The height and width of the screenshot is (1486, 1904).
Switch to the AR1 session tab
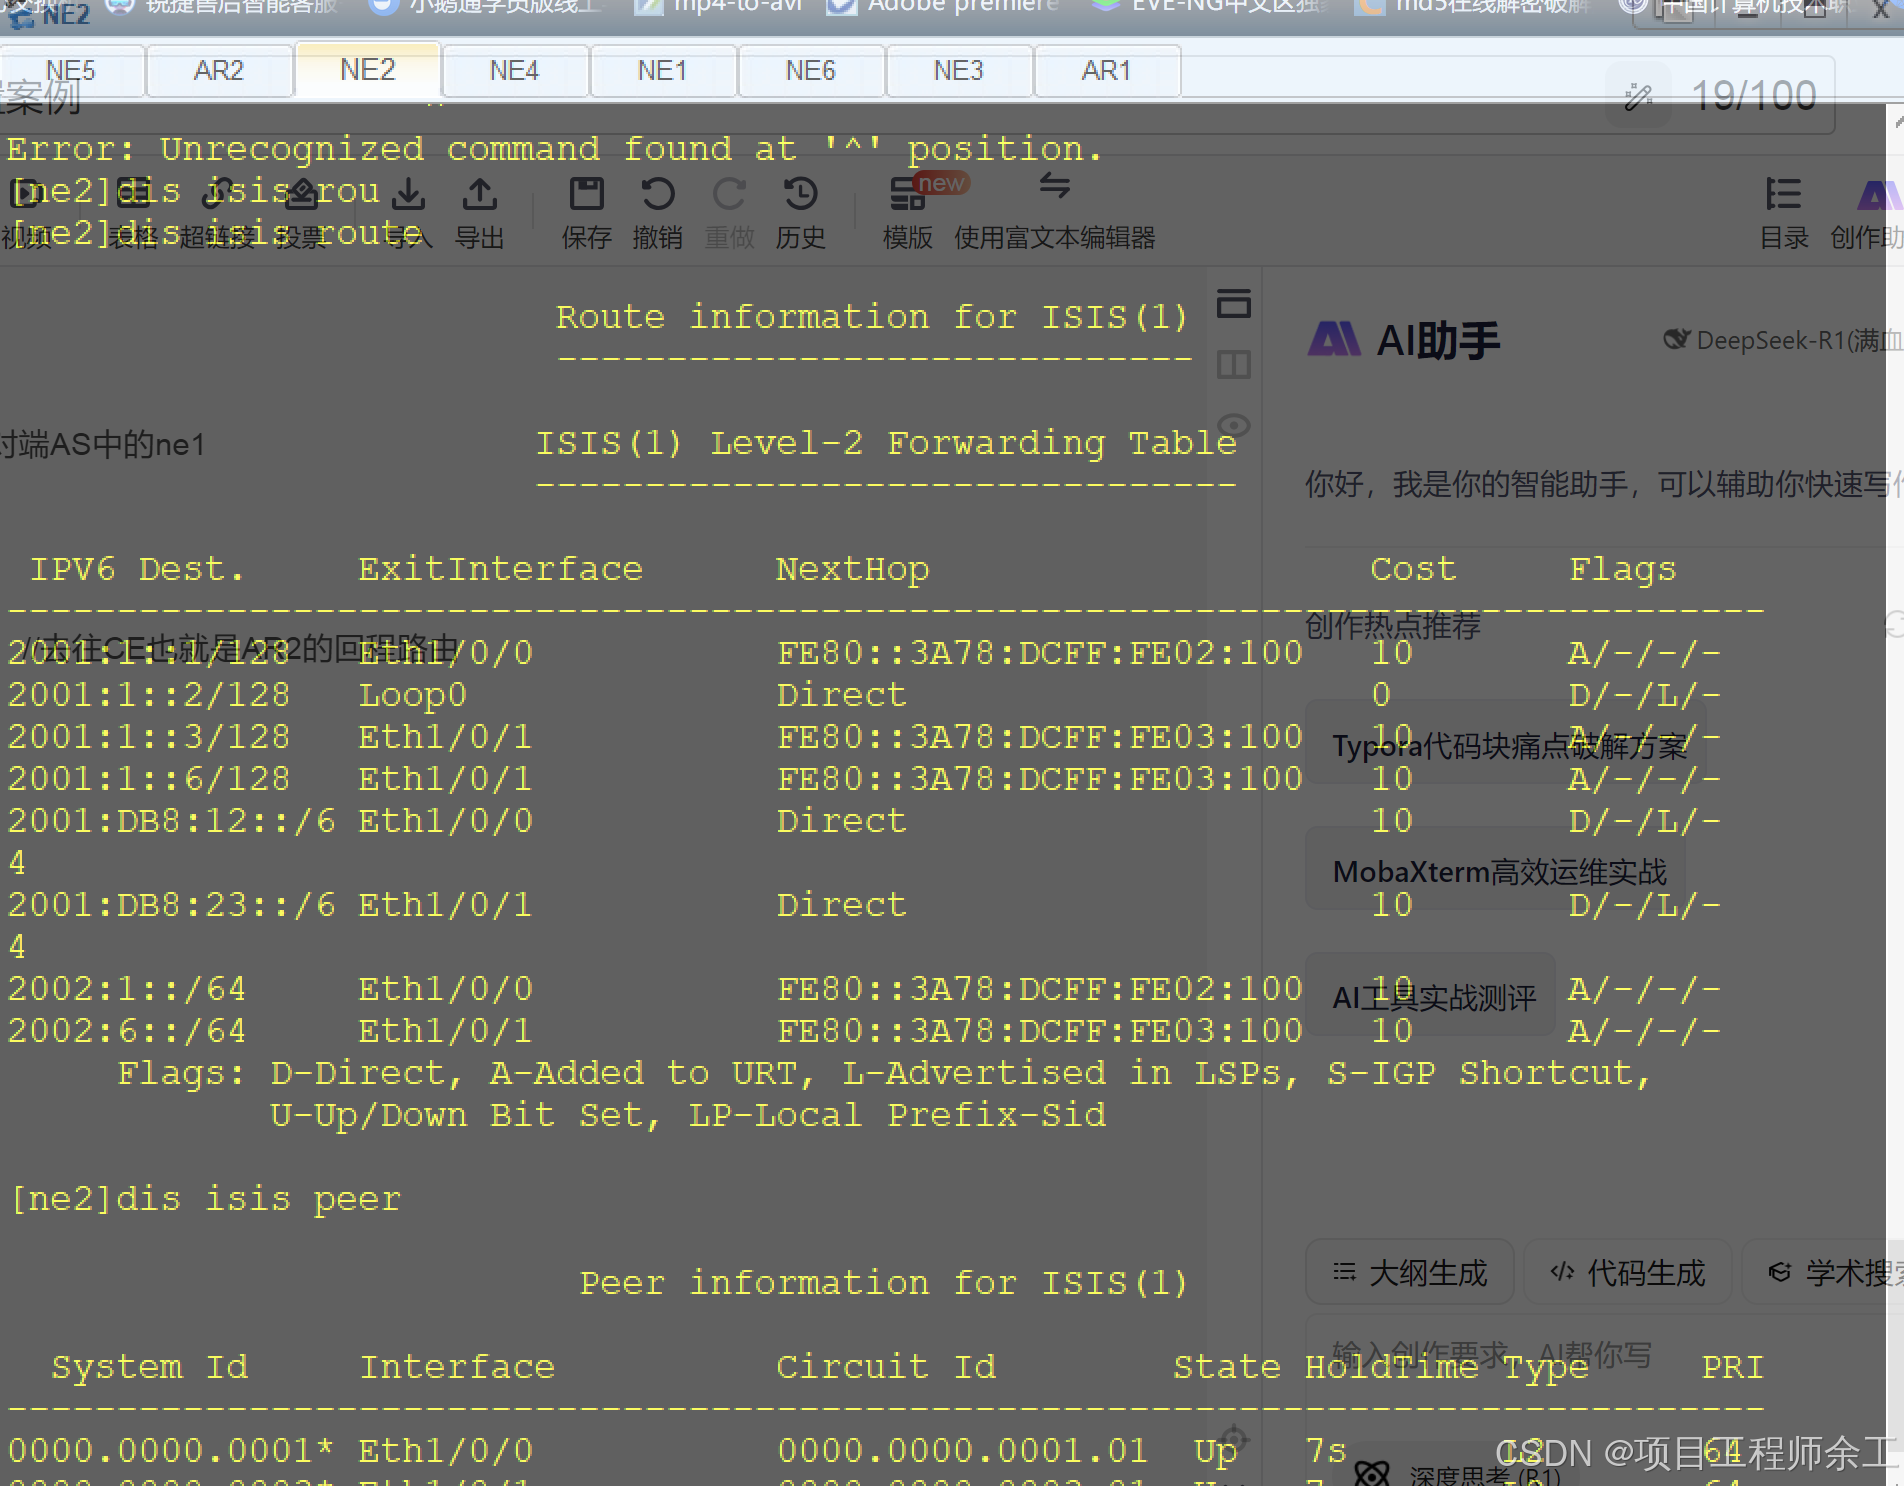(1106, 71)
